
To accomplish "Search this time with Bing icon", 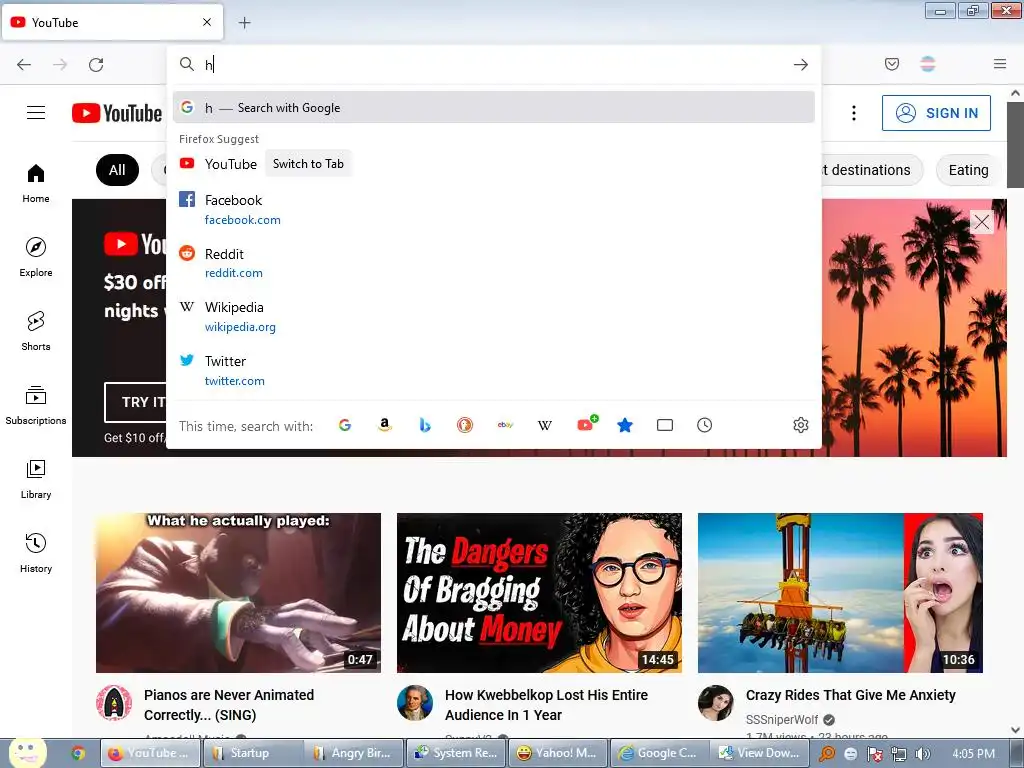I will [424, 425].
